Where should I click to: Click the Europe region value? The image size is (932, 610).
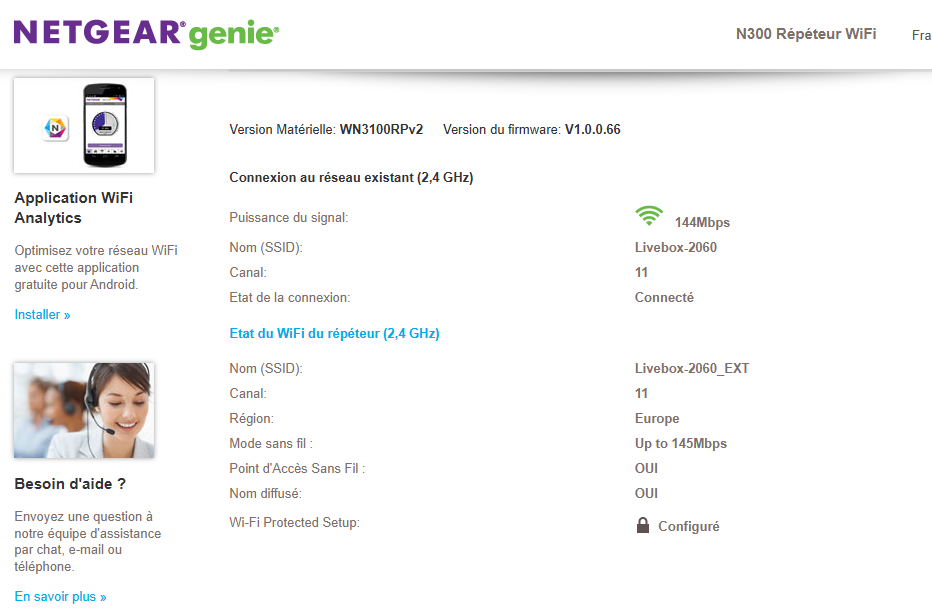pyautogui.click(x=657, y=419)
